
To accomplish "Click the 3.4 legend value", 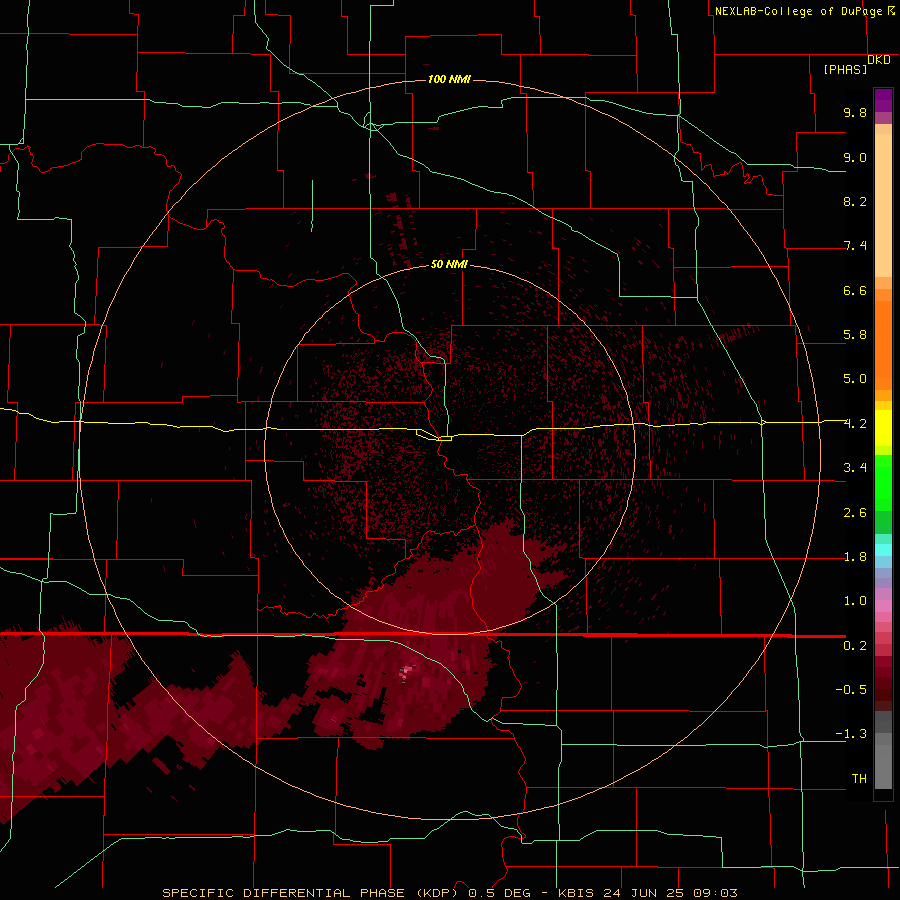I will click(x=855, y=468).
